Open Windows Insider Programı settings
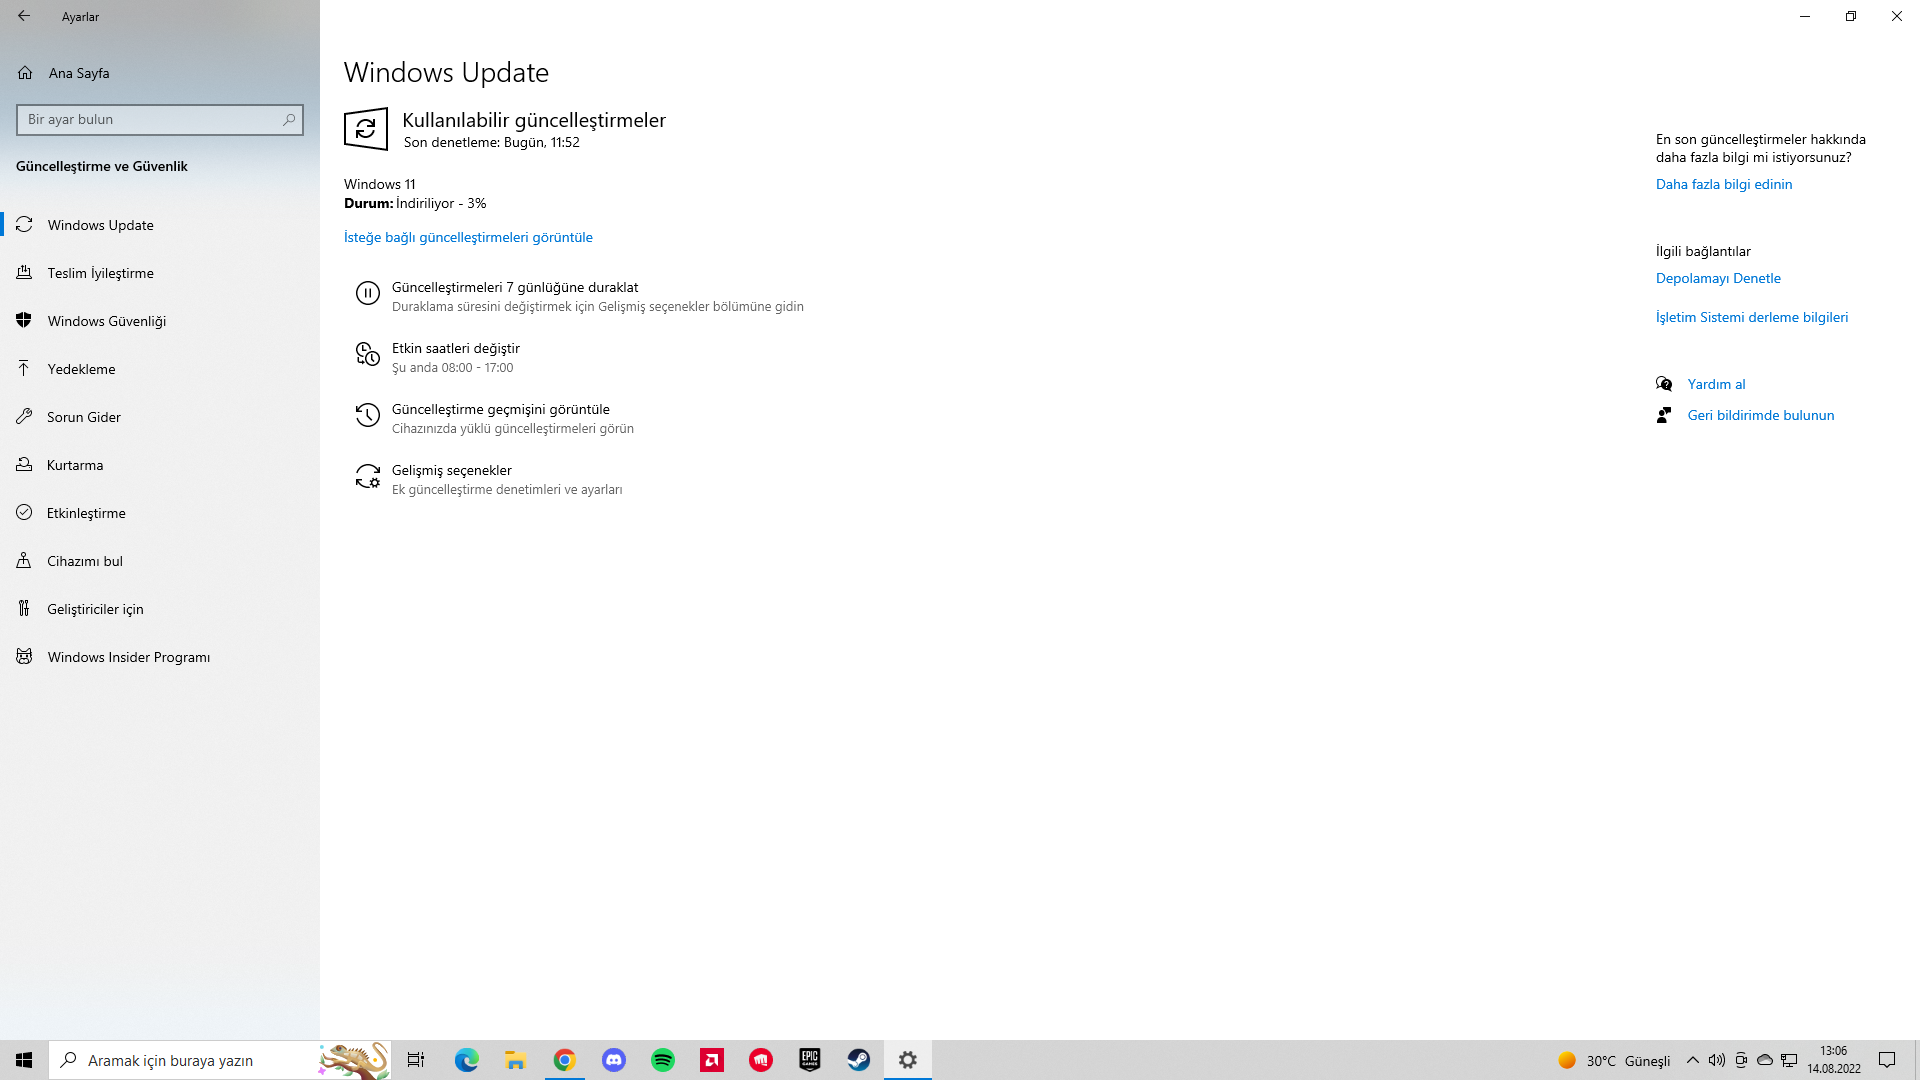 [x=128, y=657]
